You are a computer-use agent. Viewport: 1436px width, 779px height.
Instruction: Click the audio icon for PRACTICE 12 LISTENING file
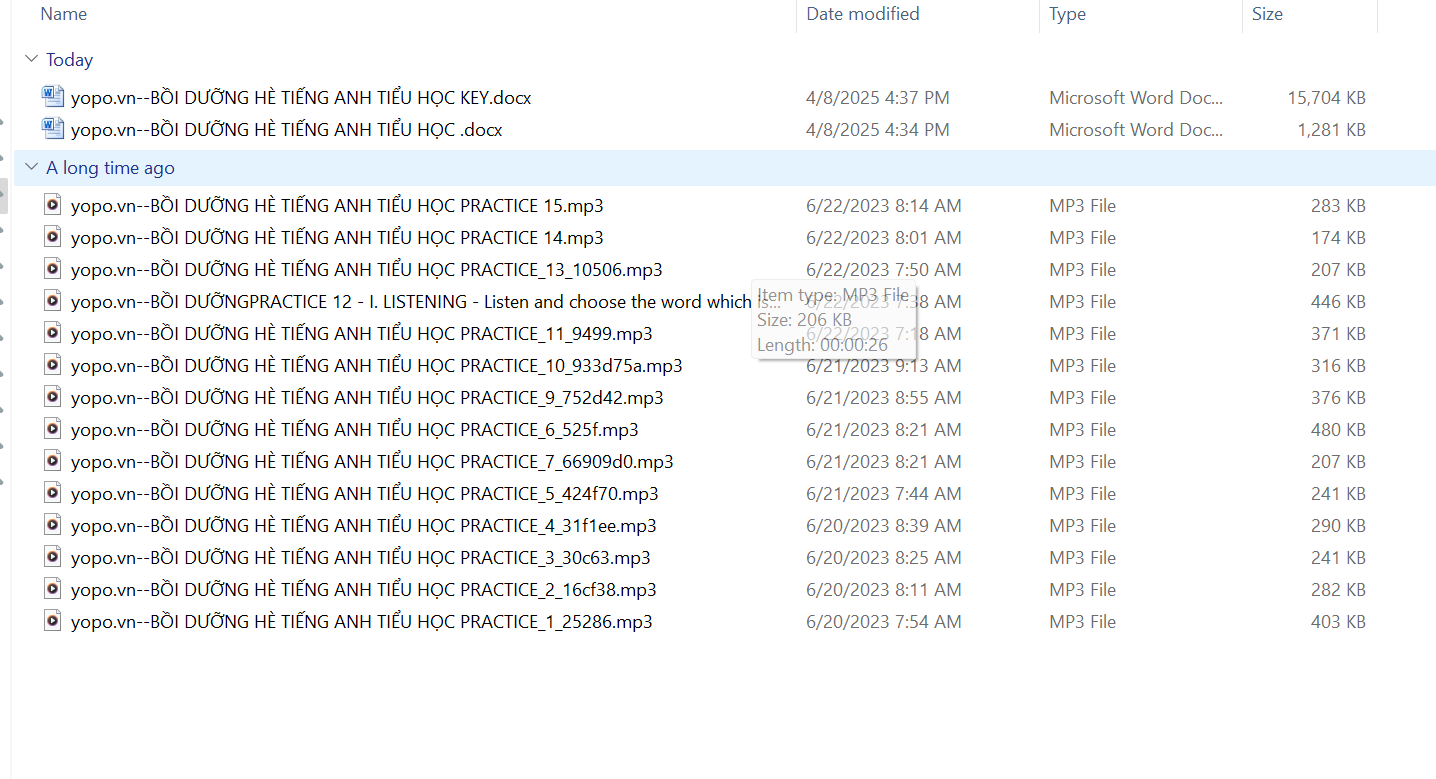(x=53, y=301)
